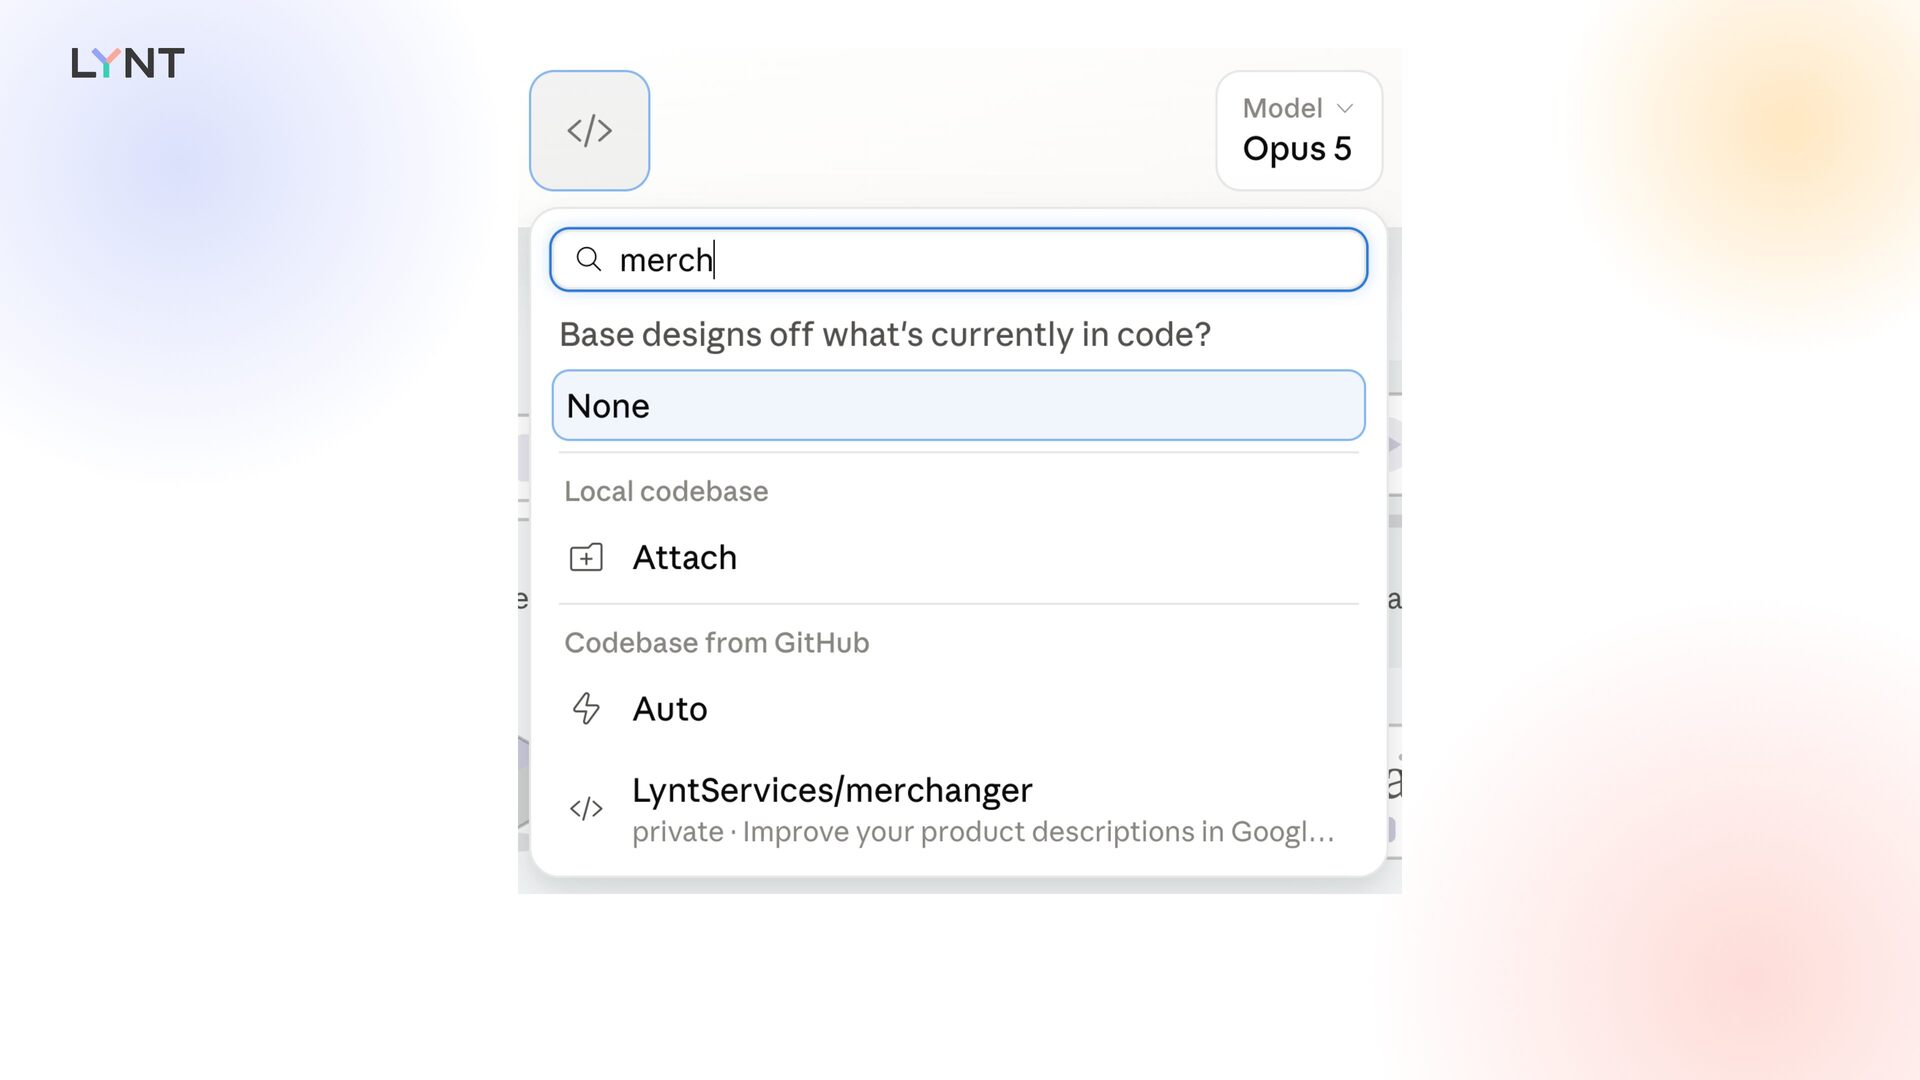Click the 'Base designs off' question text

pyautogui.click(x=885, y=334)
